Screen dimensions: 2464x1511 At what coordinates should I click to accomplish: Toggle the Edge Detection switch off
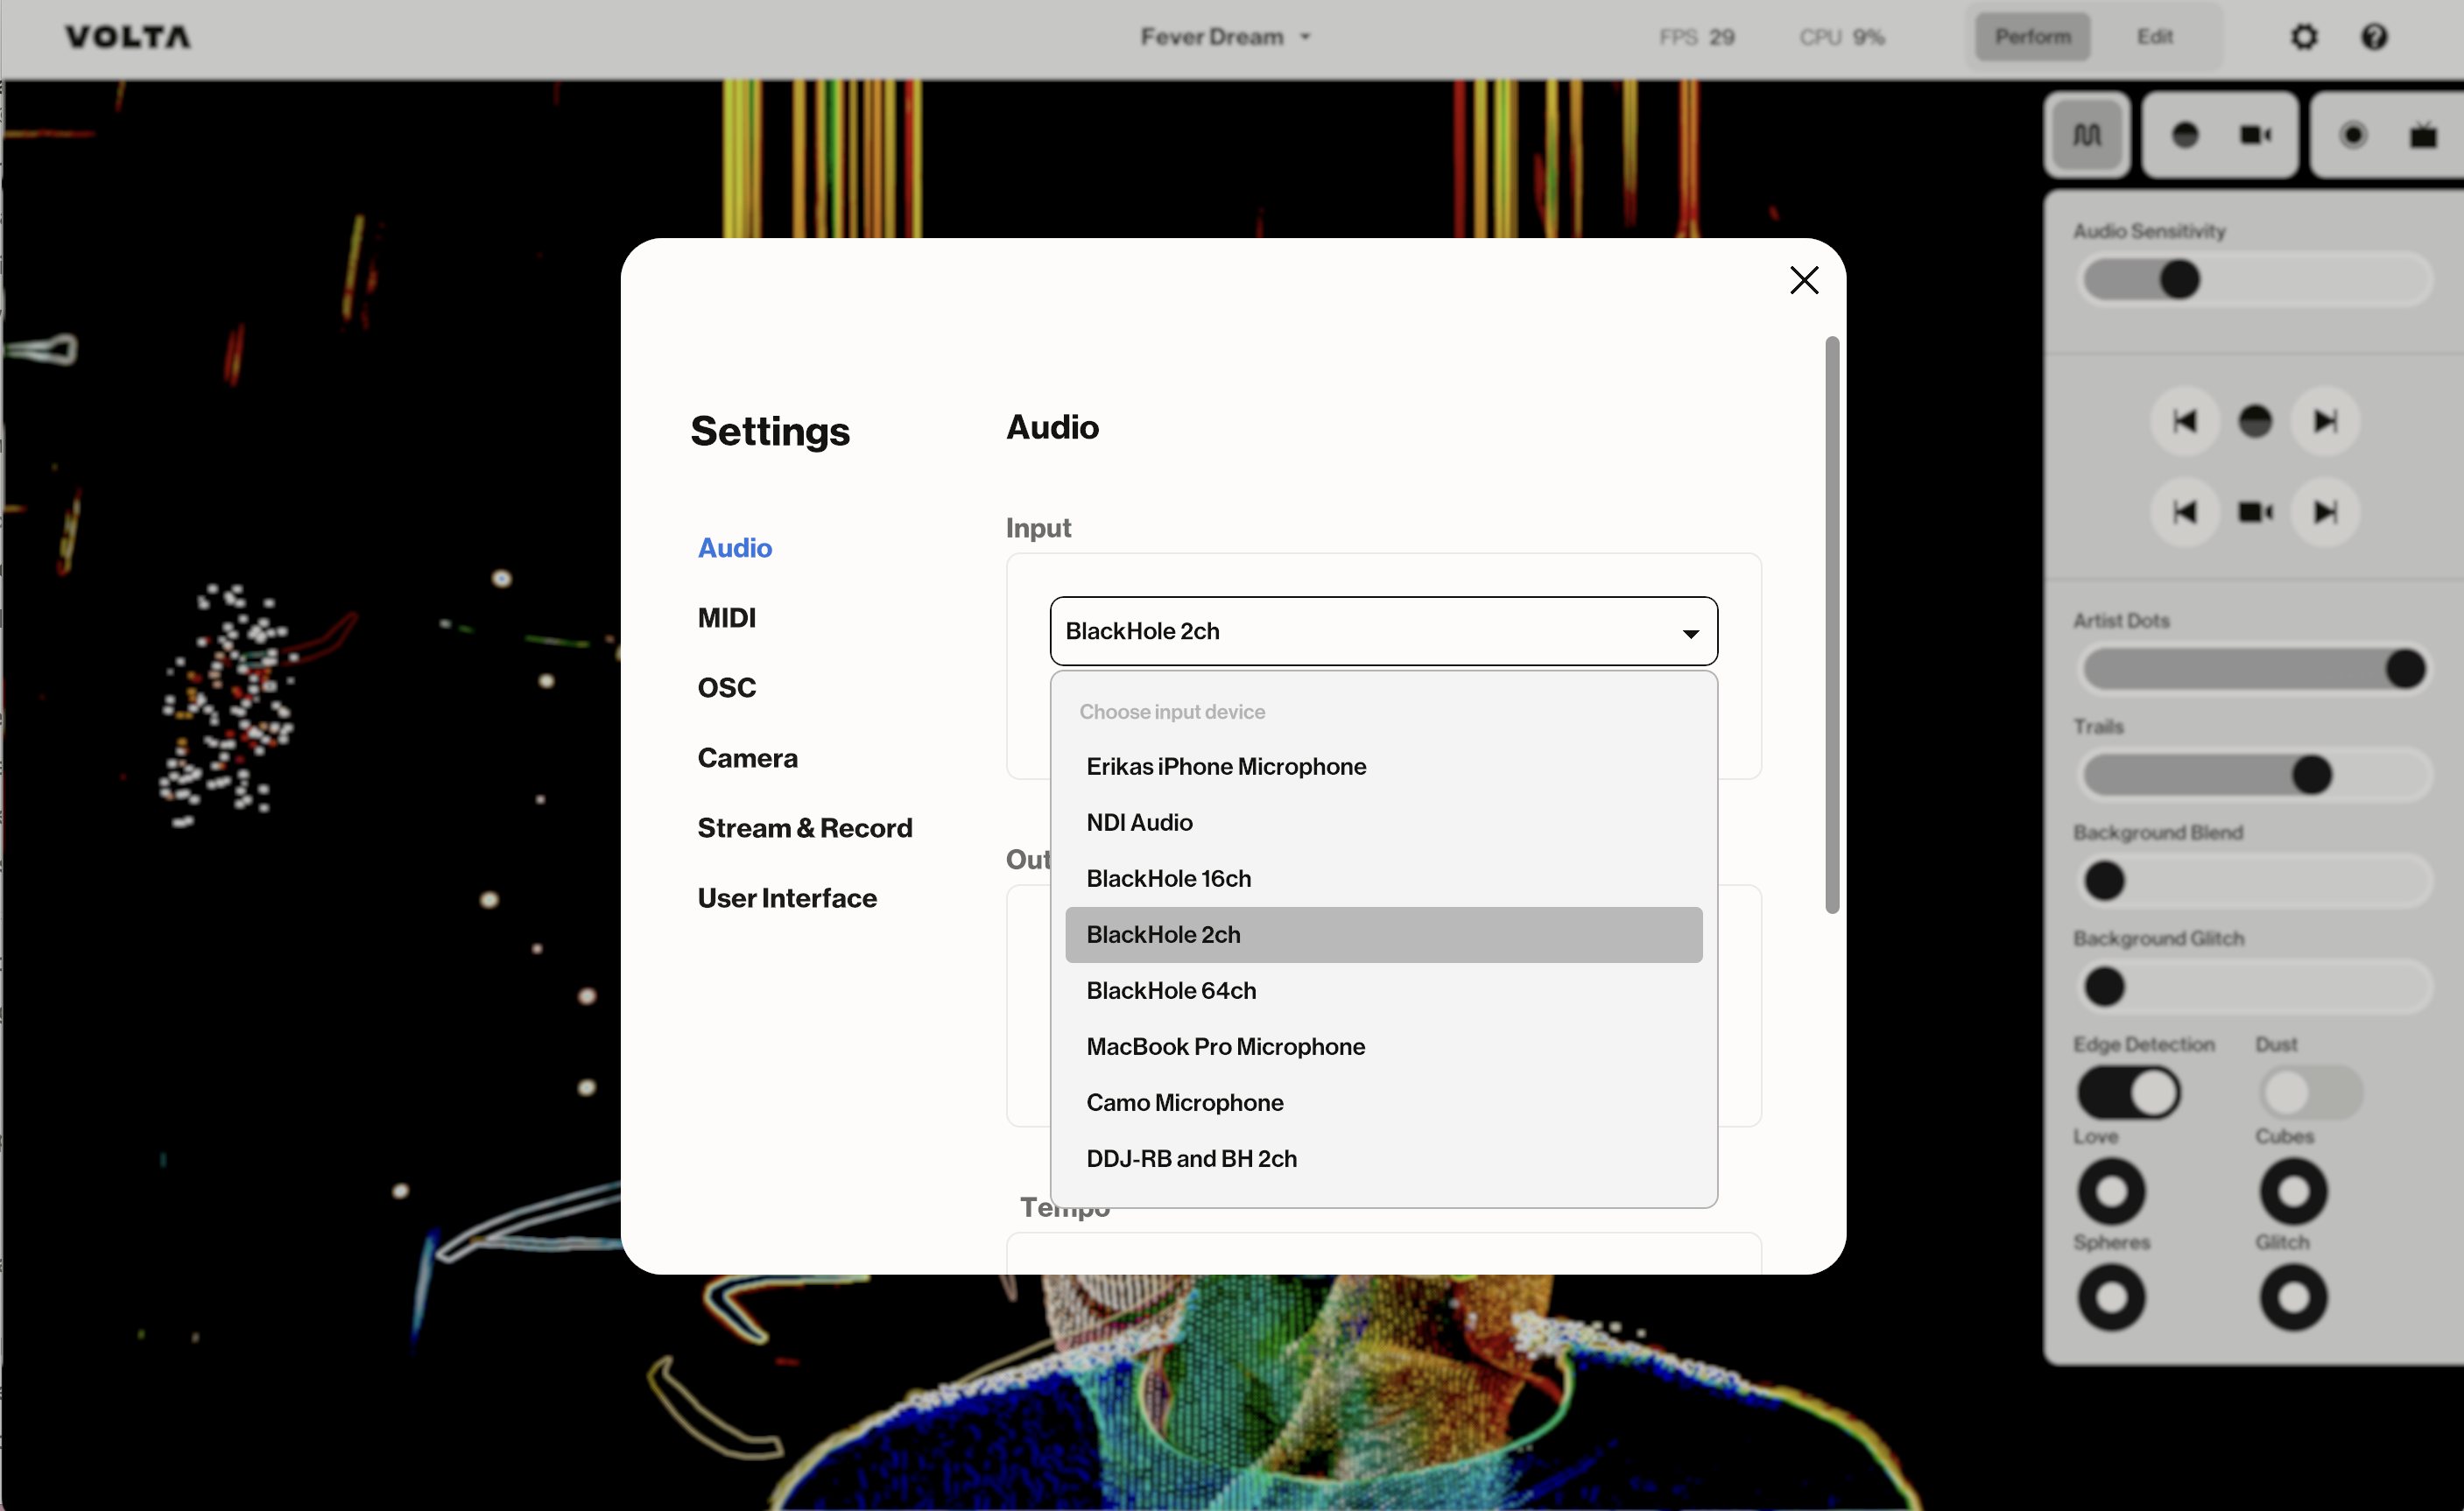coord(2128,1092)
